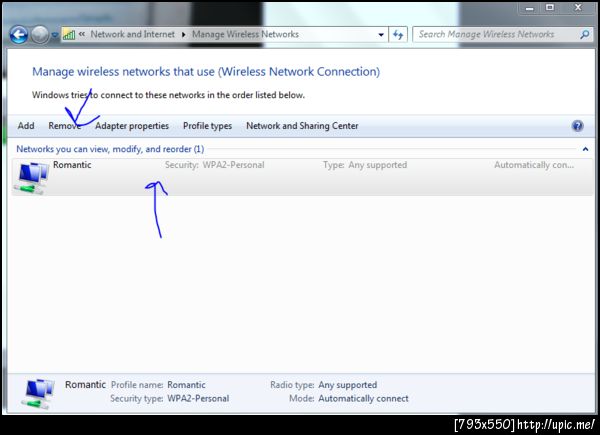Viewport: 600px width, 435px height.
Task: Select the Romantic network entry
Action: (x=302, y=177)
